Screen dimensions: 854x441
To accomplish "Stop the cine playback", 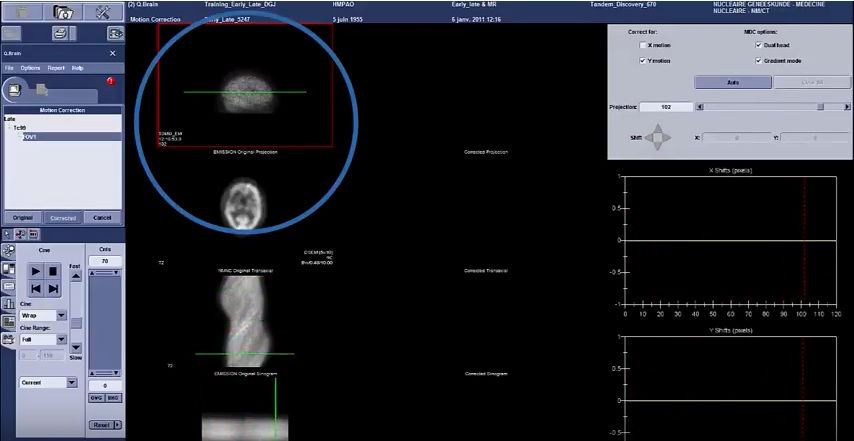I will click(53, 271).
